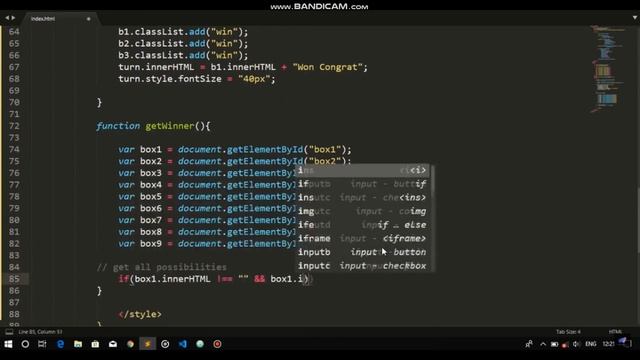This screenshot has width=640, height=360.
Task: Open the clock showing 12:21
Action: click(x=609, y=344)
